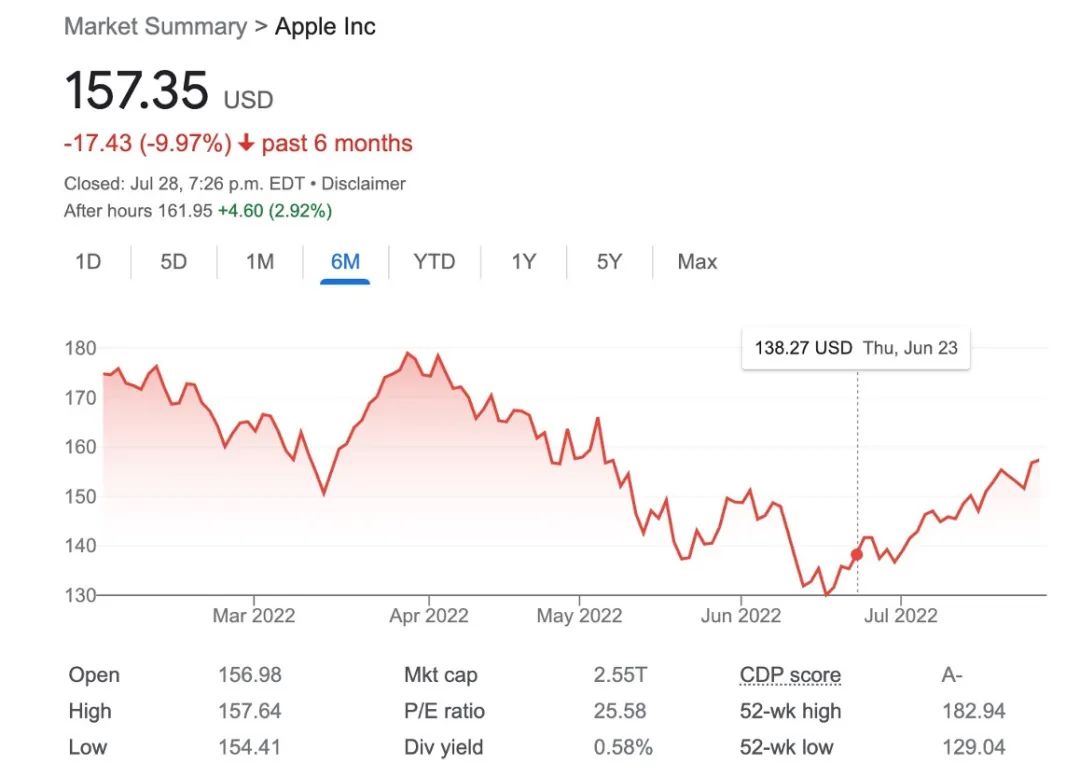Viewport: 1080px width, 778px height.
Task: View the 5Y price history tab
Action: (609, 262)
